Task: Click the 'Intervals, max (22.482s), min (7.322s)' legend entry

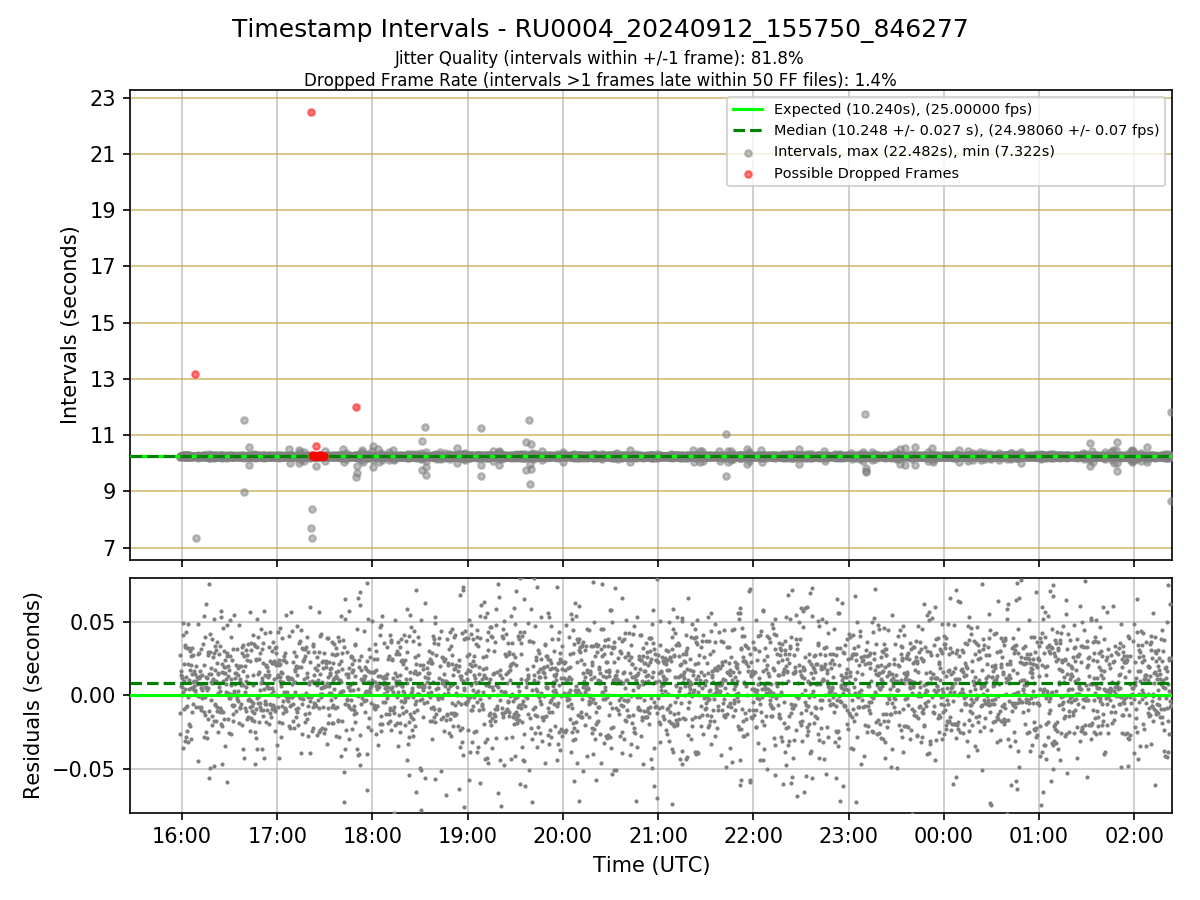Action: 914,151
